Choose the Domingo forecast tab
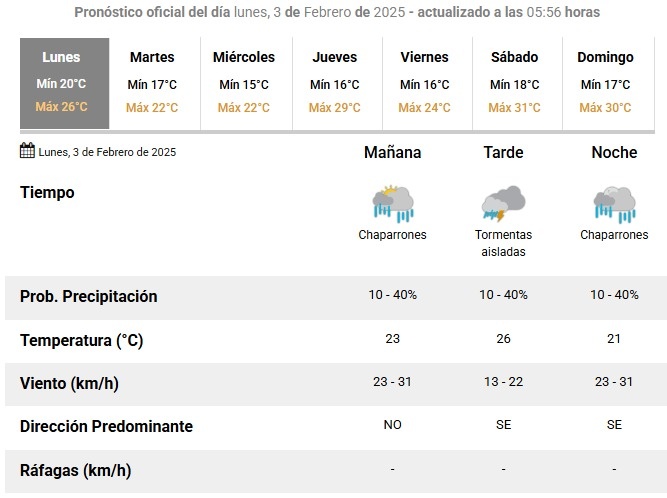Image resolution: width=667 pixels, height=498 pixels. (x=608, y=83)
